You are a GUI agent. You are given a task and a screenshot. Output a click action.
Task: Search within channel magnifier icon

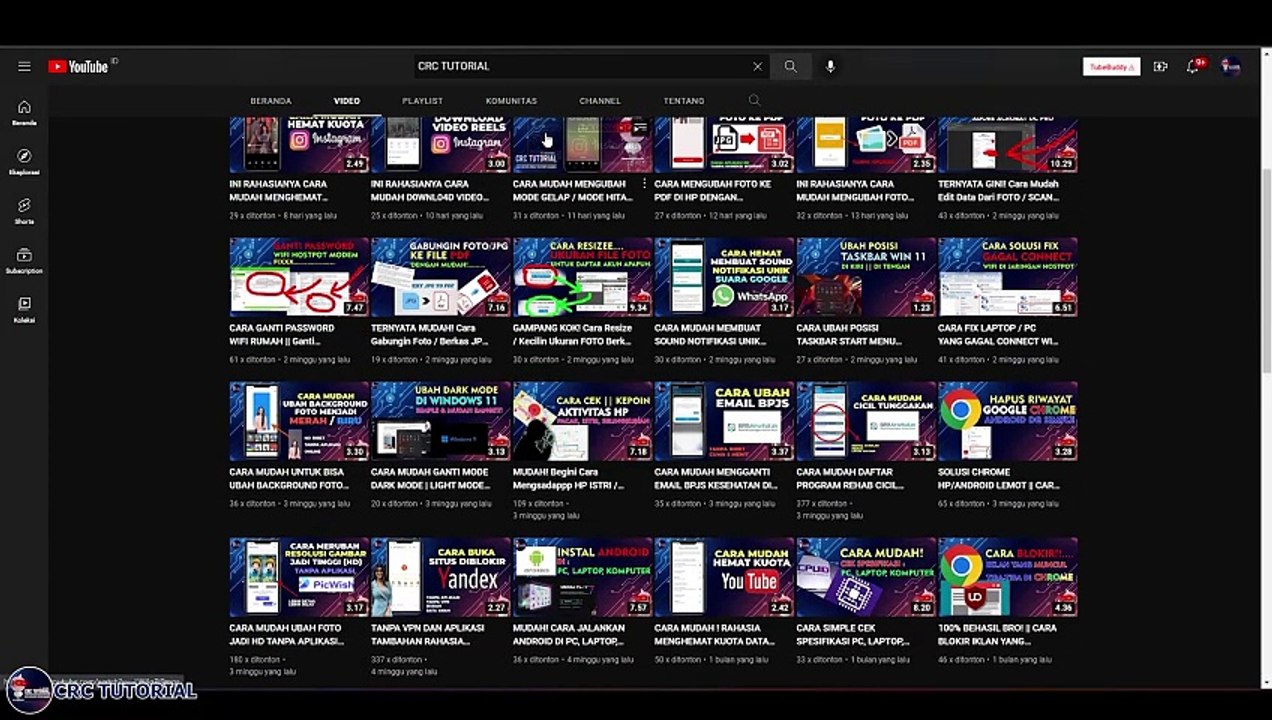[754, 101]
